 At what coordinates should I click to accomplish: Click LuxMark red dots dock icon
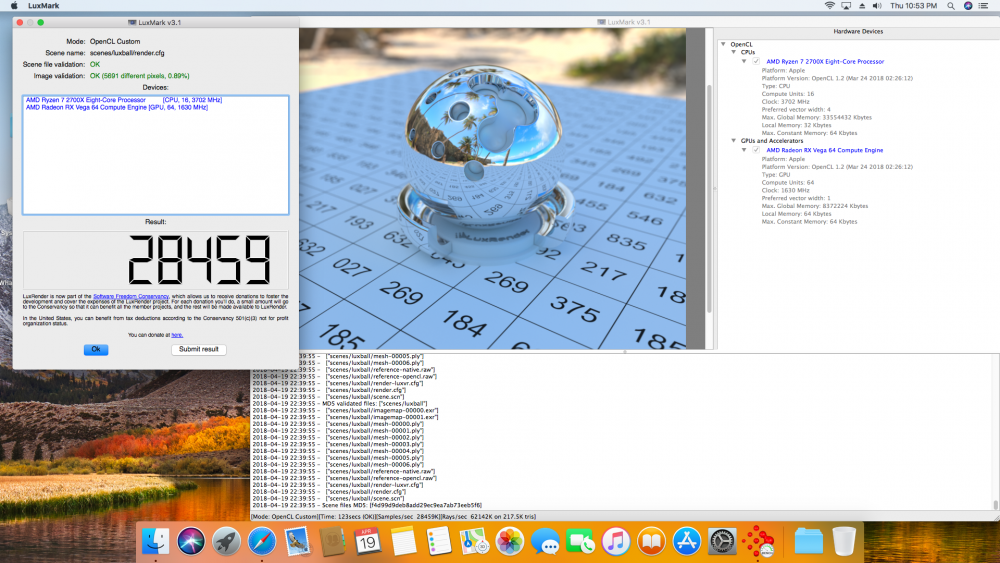[758, 541]
